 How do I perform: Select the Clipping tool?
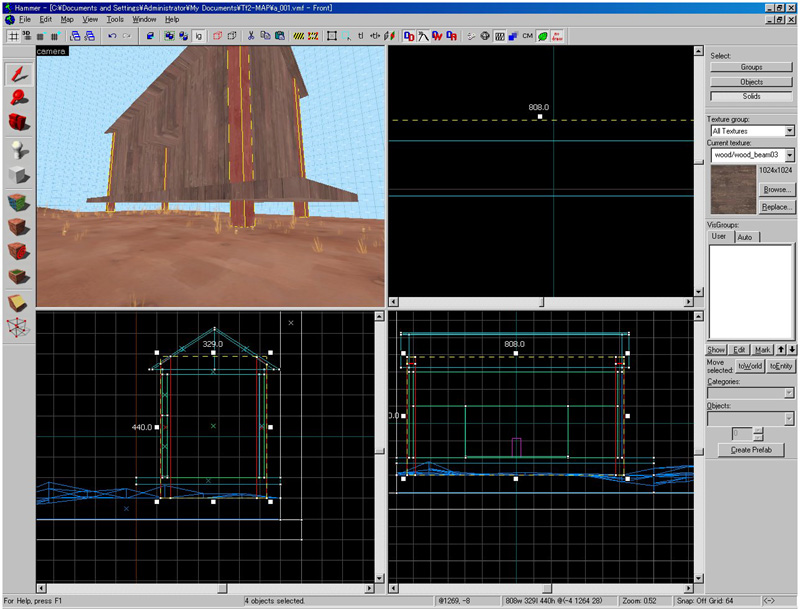19,303
